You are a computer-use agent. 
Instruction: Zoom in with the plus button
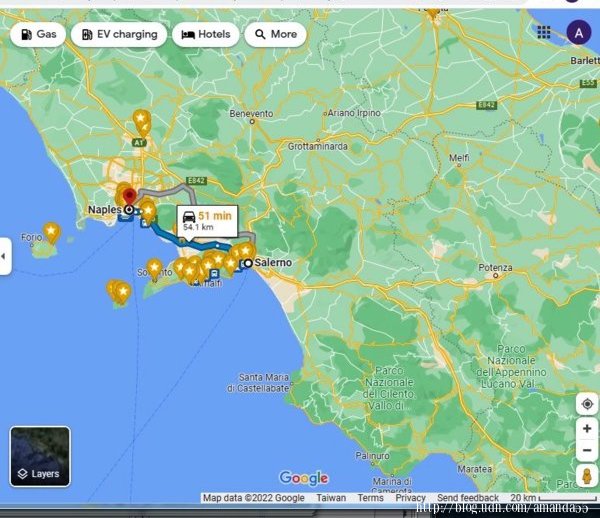point(587,429)
